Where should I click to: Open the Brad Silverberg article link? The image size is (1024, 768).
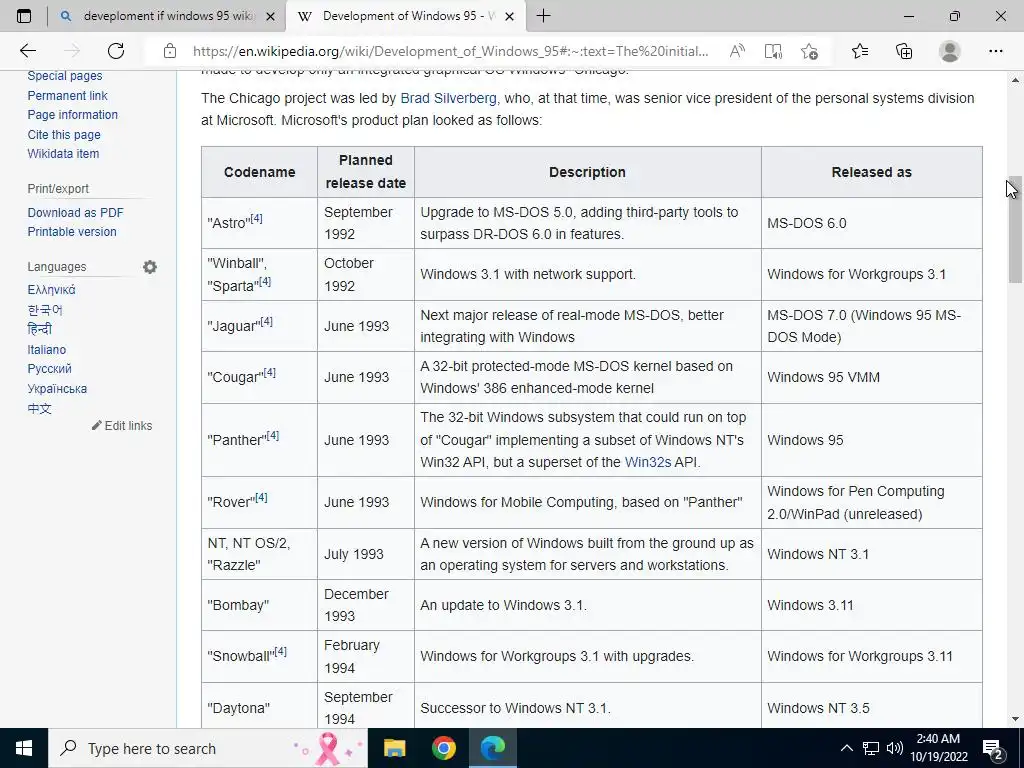448,98
